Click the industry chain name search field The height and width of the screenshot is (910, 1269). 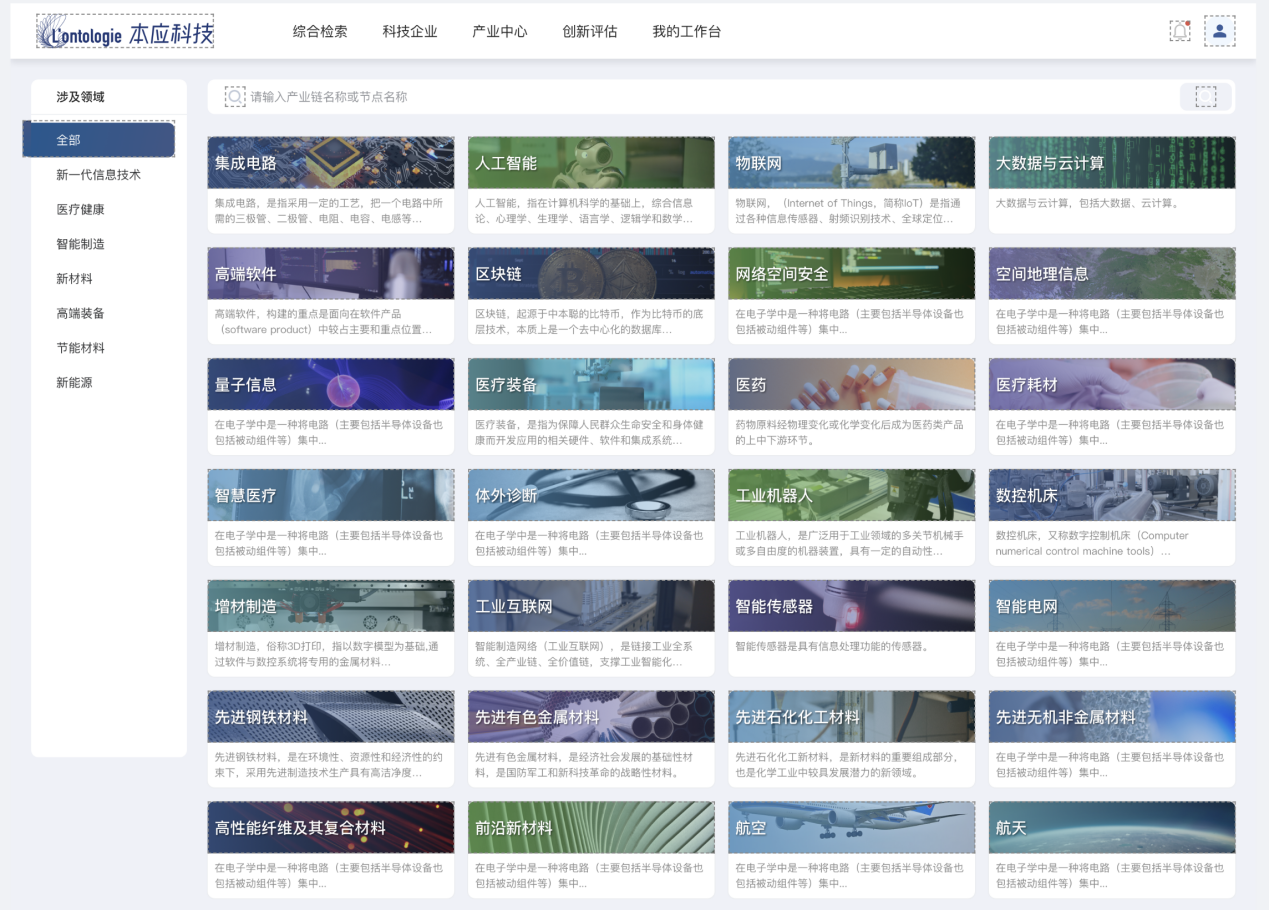700,97
